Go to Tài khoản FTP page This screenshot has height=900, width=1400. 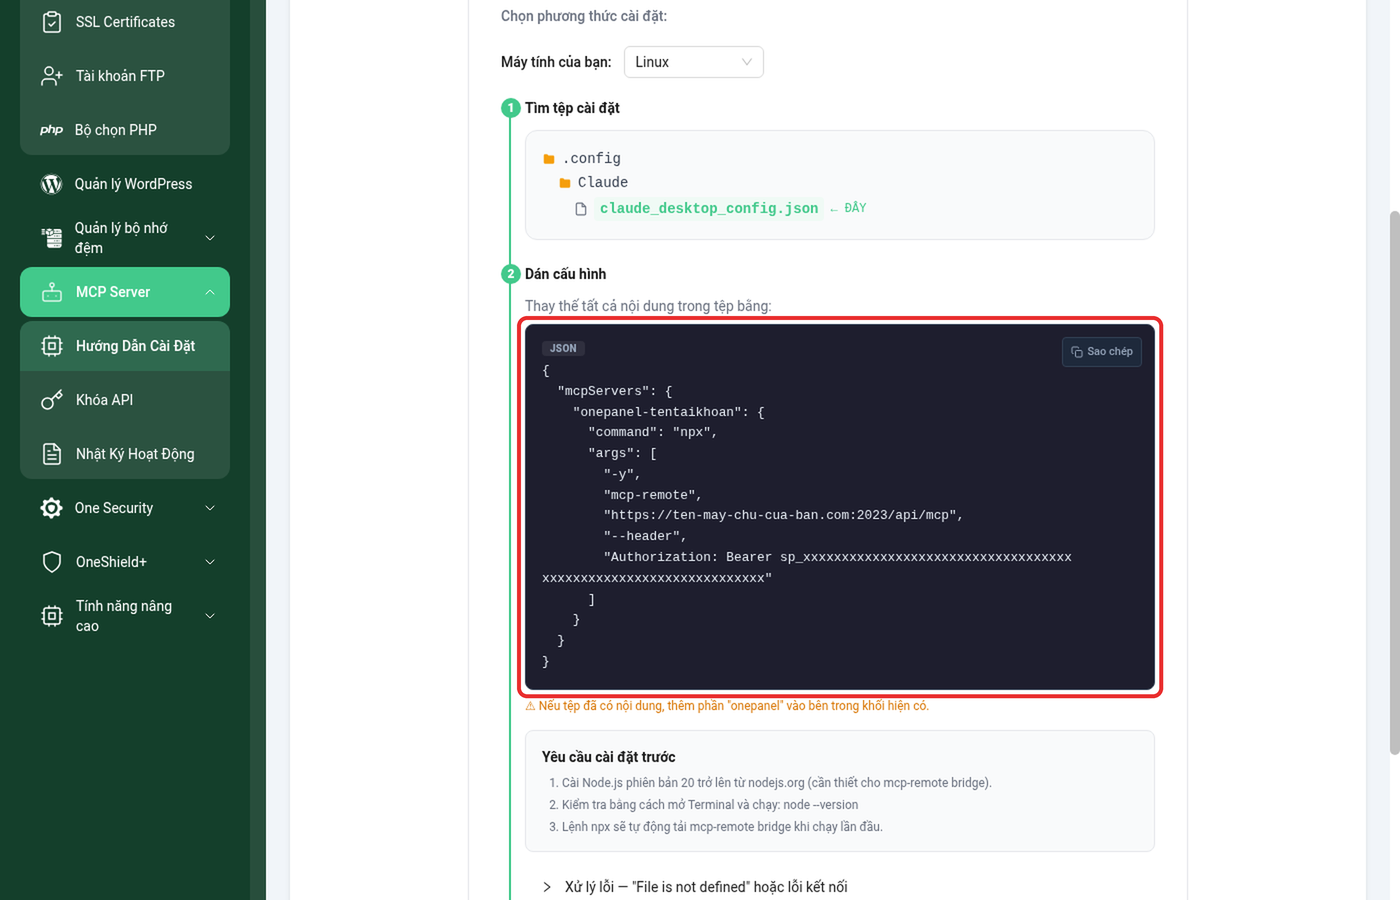[x=125, y=76]
